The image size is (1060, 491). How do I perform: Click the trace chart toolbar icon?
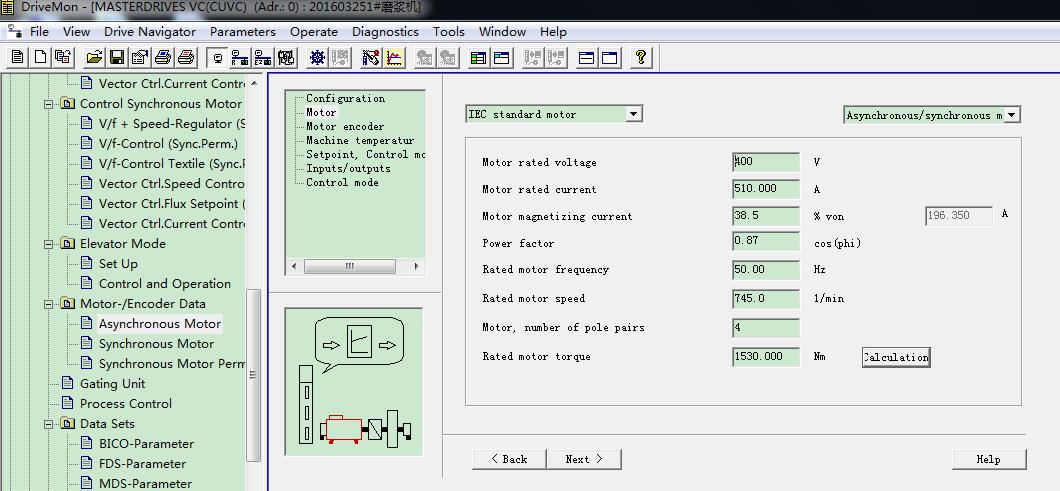[395, 57]
